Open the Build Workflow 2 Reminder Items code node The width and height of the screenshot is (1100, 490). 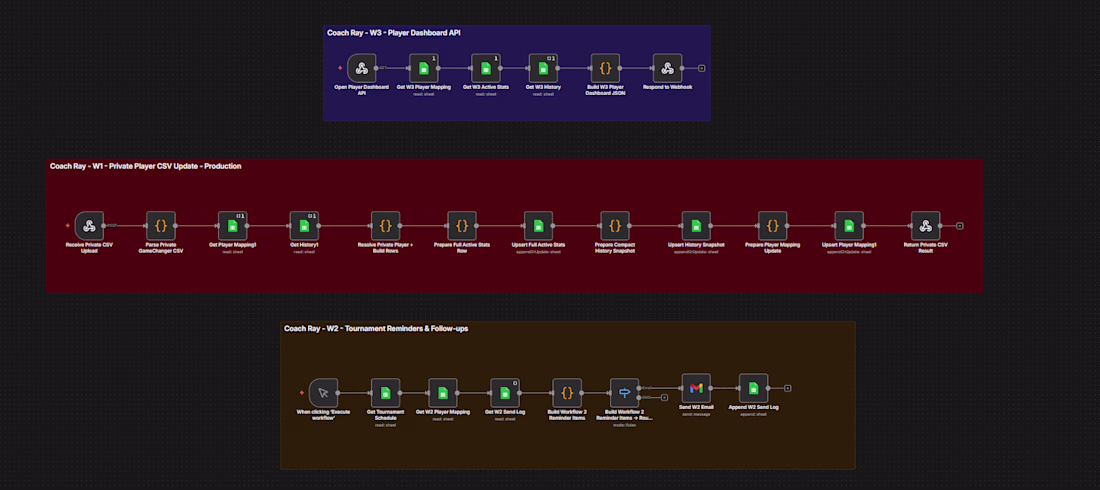pyautogui.click(x=567, y=392)
